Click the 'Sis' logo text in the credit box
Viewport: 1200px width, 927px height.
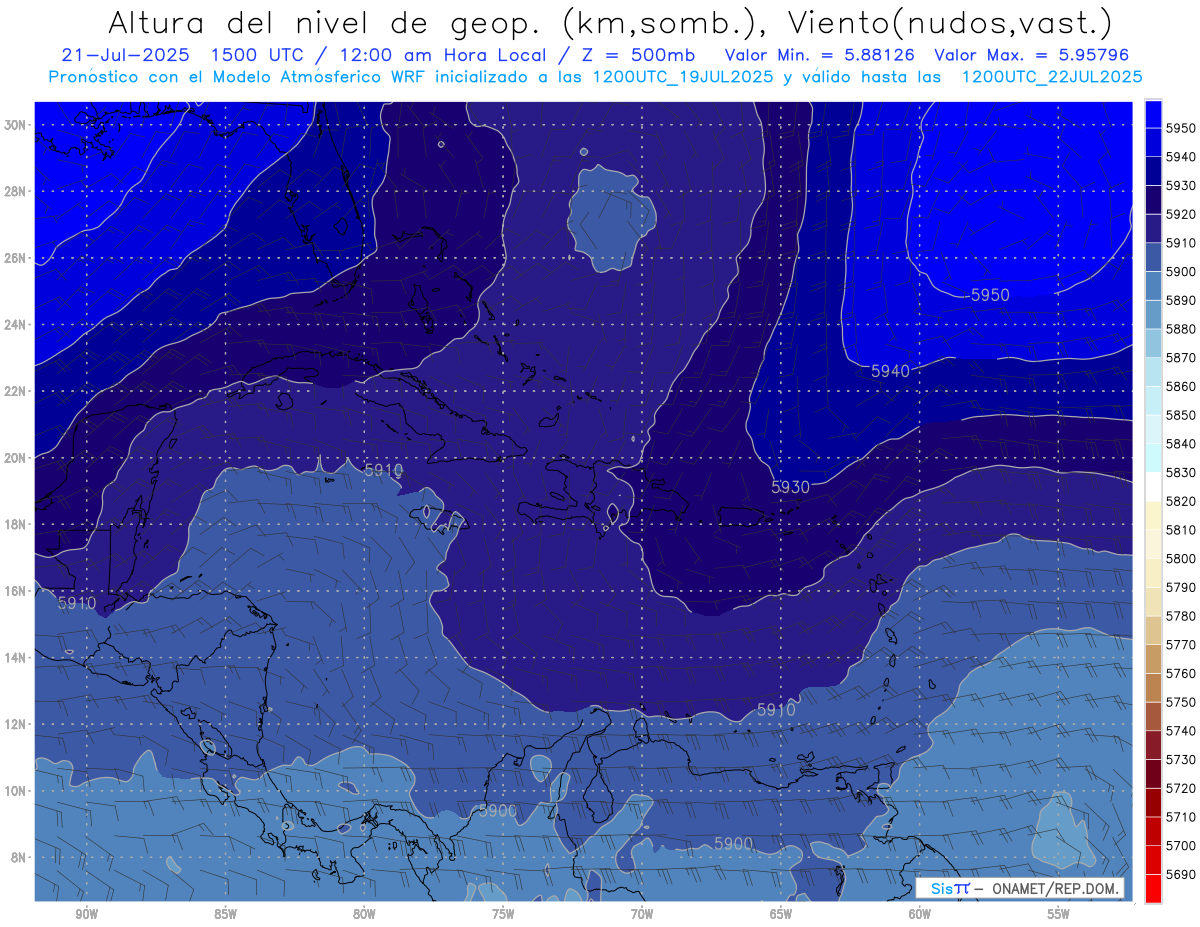click(x=943, y=888)
